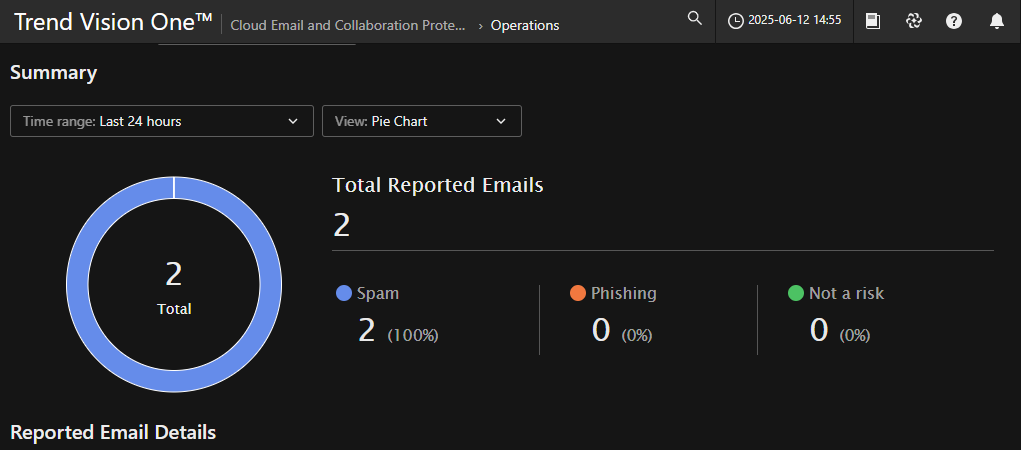Click the blue ring of the donut chart
The height and width of the screenshot is (450, 1021).
(x=78, y=285)
